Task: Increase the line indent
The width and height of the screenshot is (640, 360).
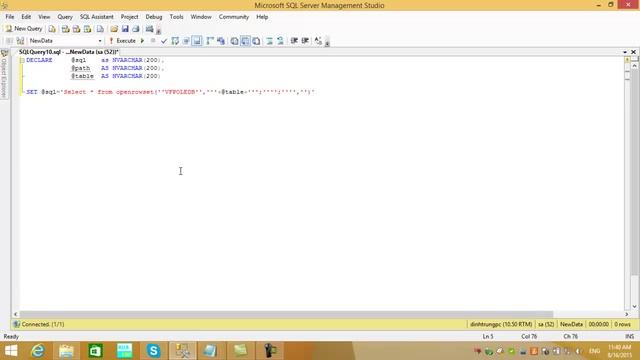Action: point(305,41)
